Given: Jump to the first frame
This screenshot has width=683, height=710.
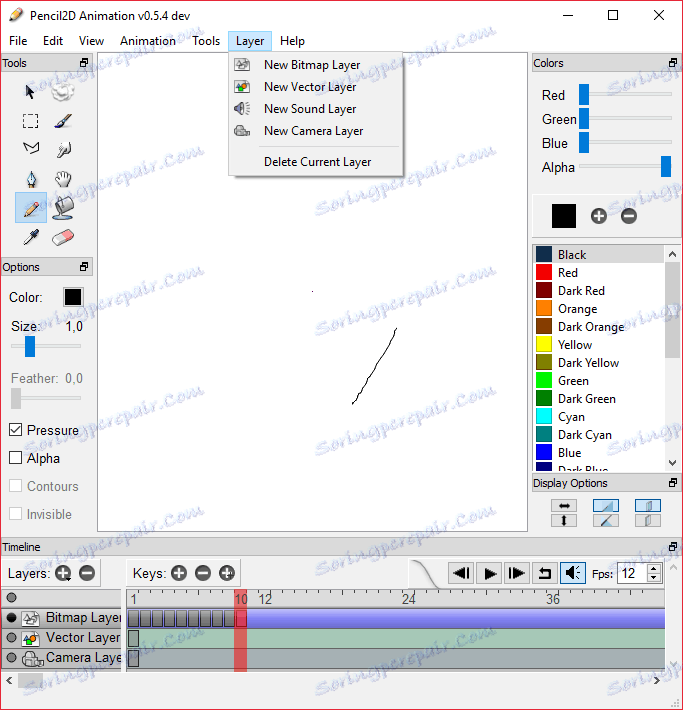Looking at the screenshot, I should (x=461, y=573).
